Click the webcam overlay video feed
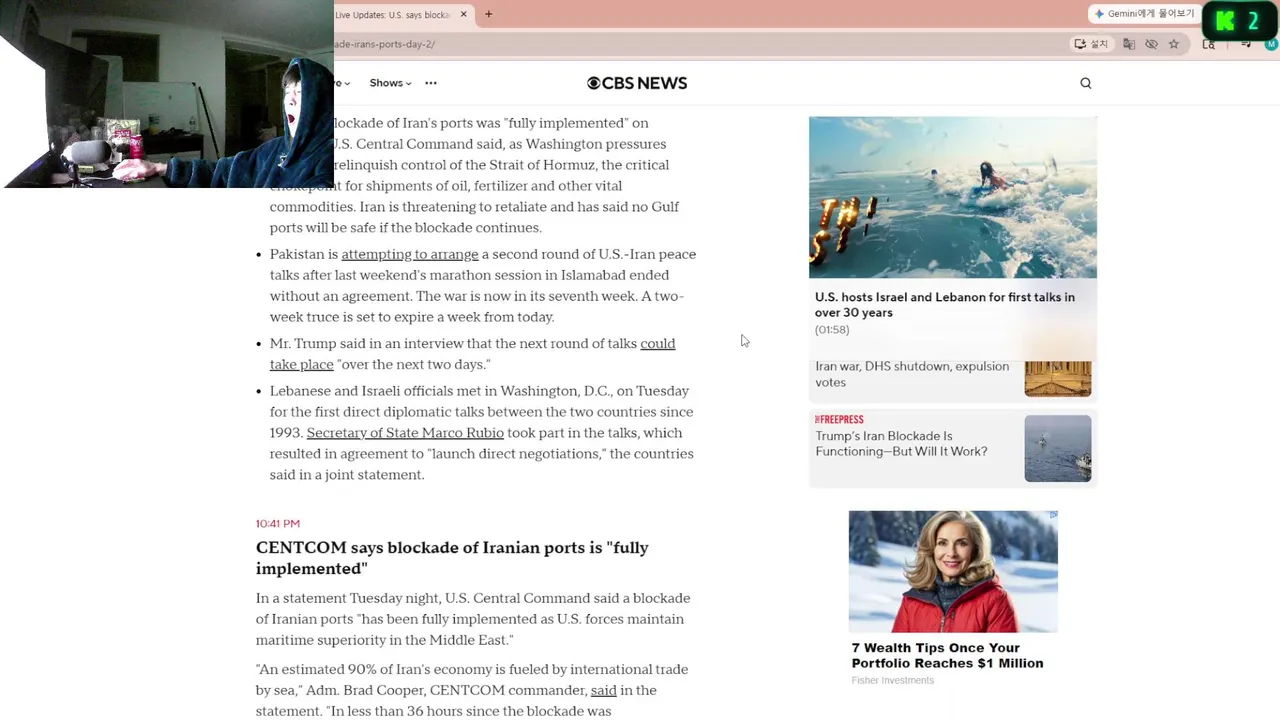 point(167,94)
